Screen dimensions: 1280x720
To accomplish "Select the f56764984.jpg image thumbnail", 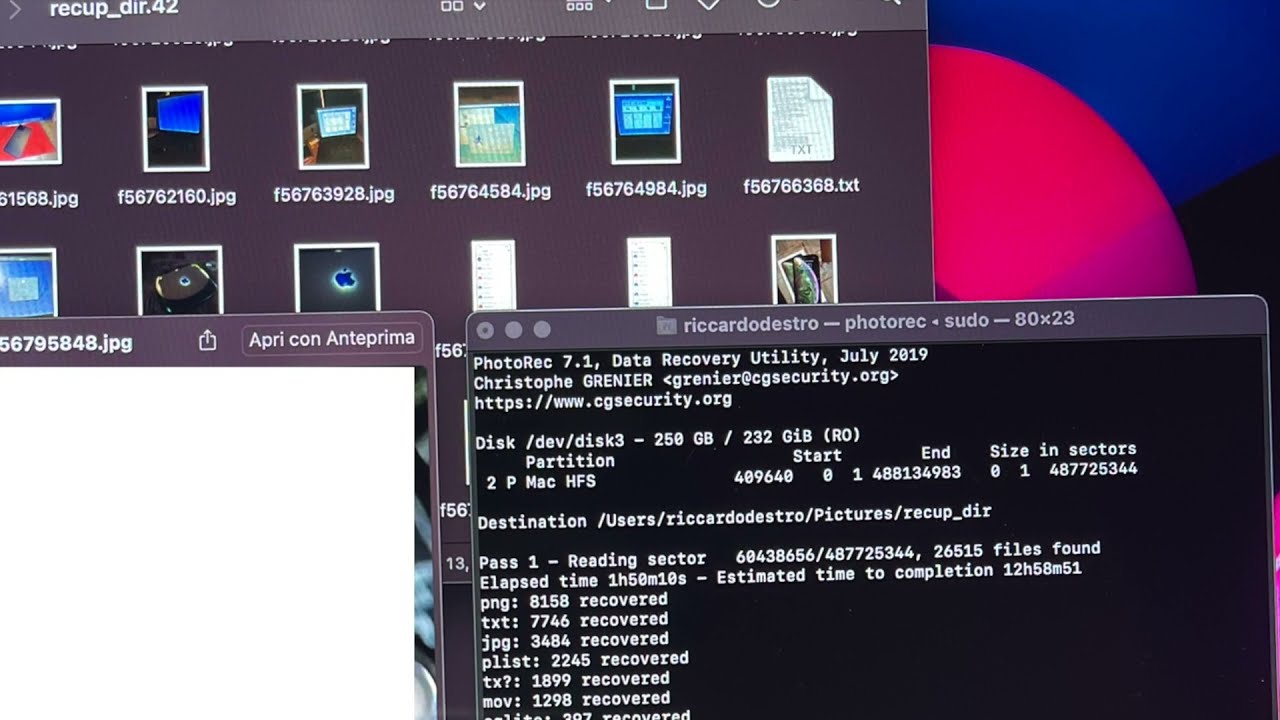I will pos(645,121).
